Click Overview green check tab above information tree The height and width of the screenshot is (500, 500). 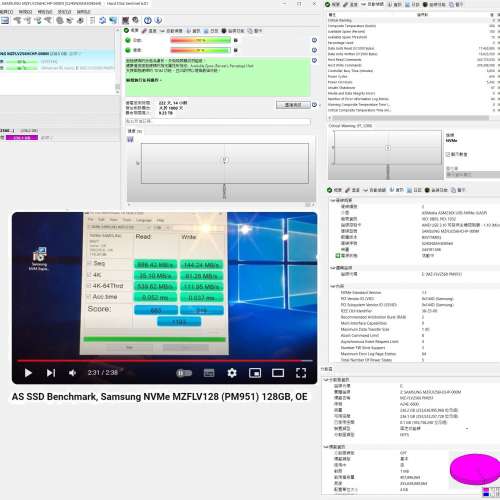tap(334, 190)
